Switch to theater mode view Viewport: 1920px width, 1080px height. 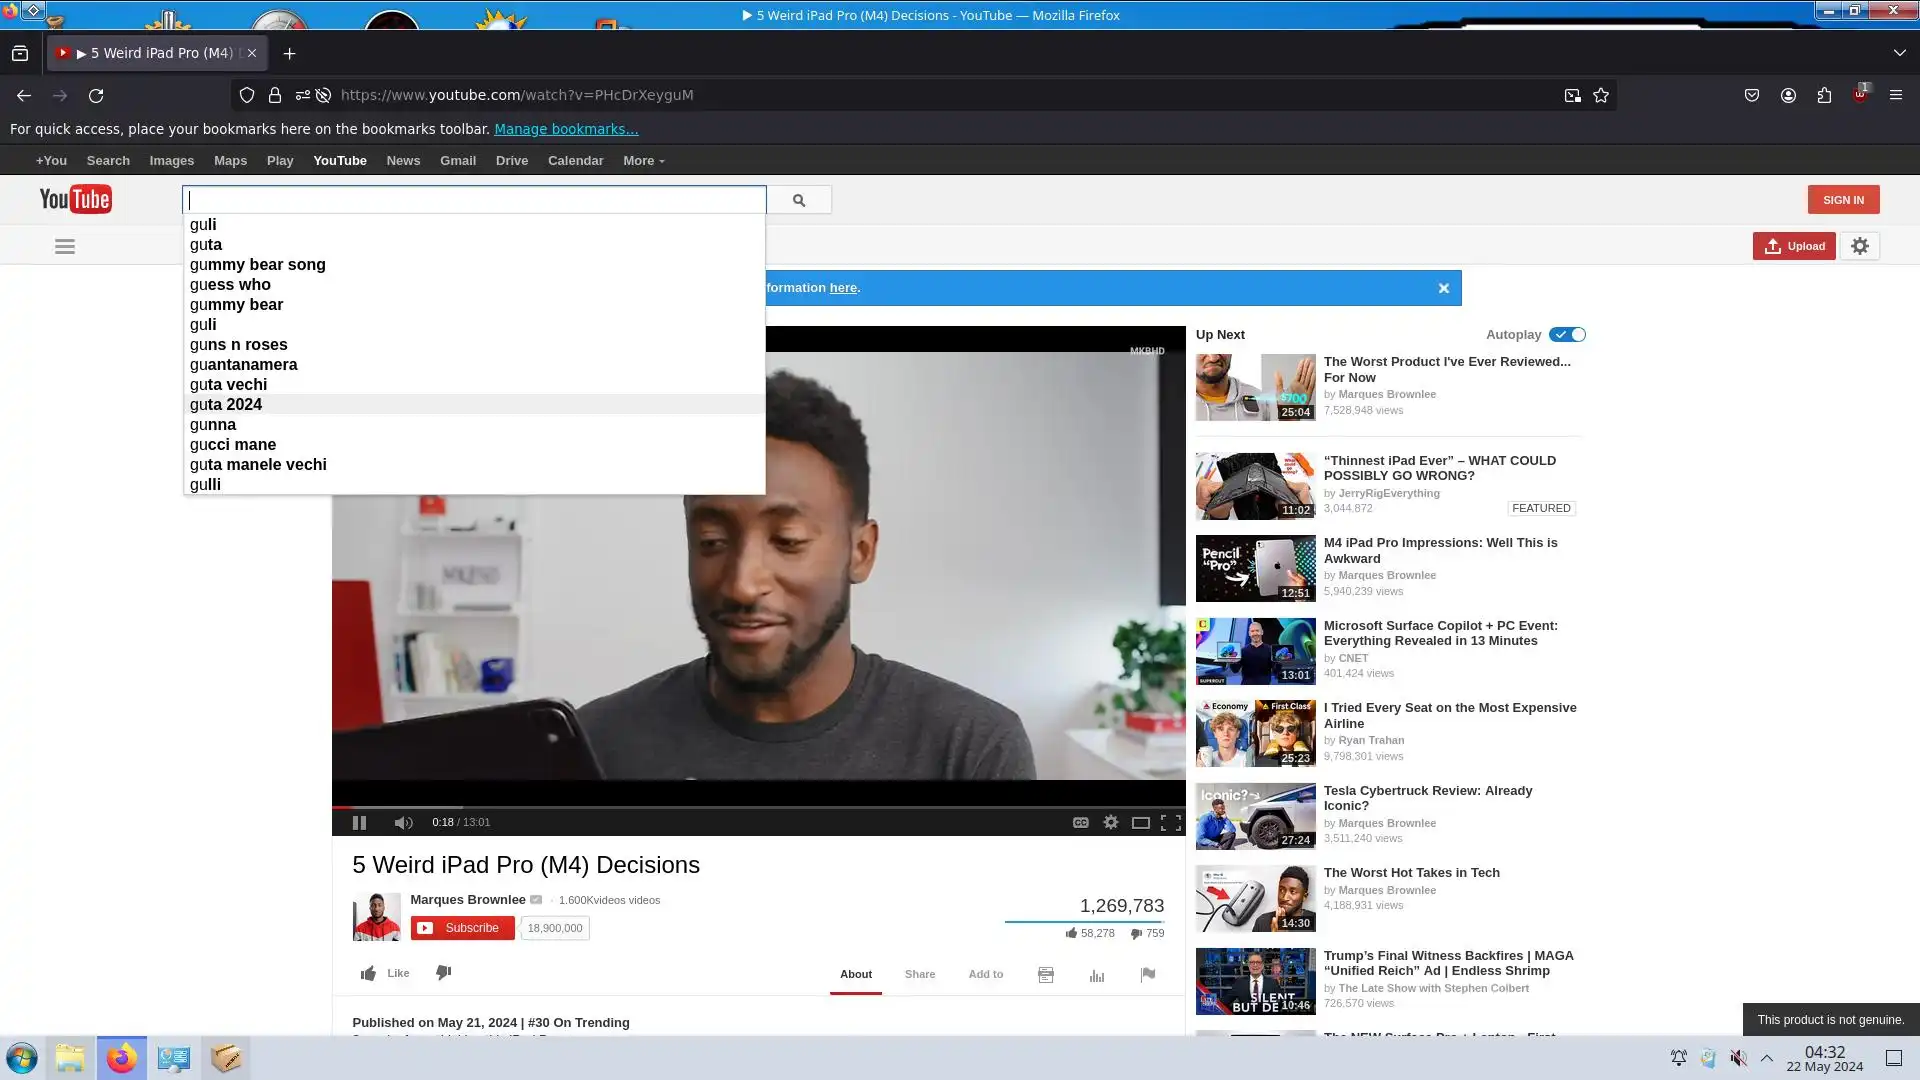[x=1140, y=822]
